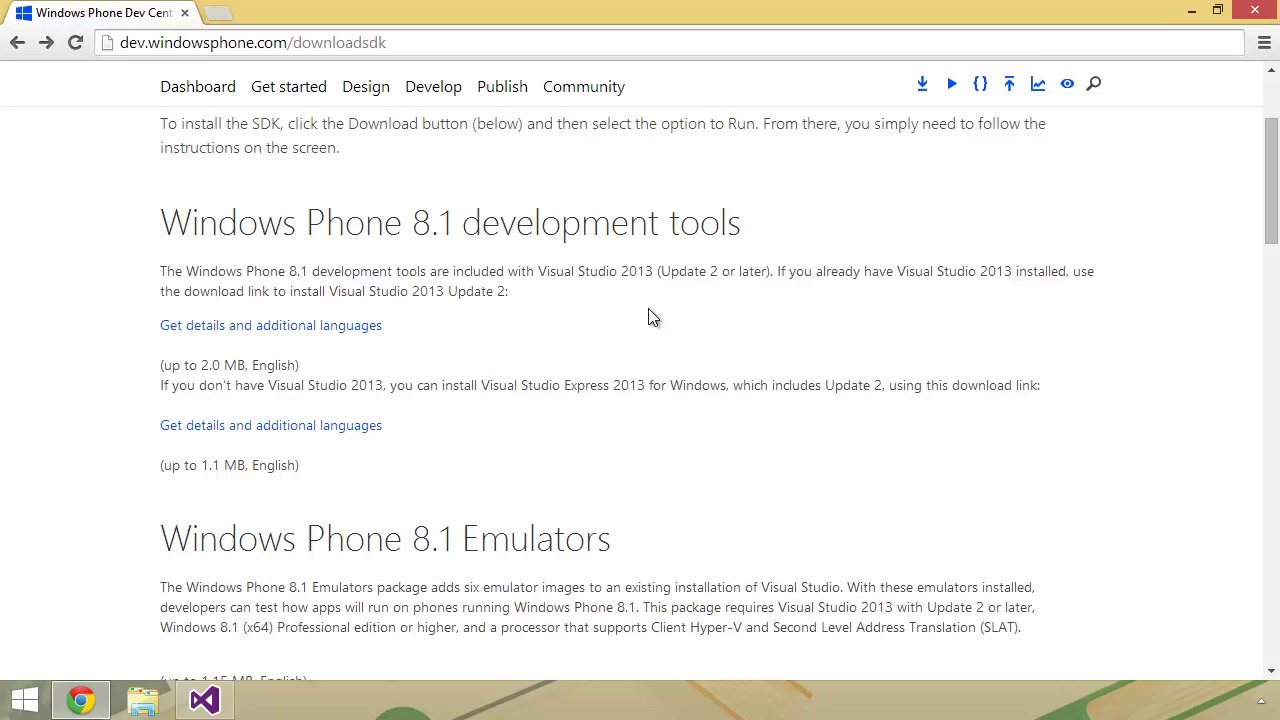The image size is (1280, 720).
Task: Click the play triangle icon in site header
Action: coord(951,84)
